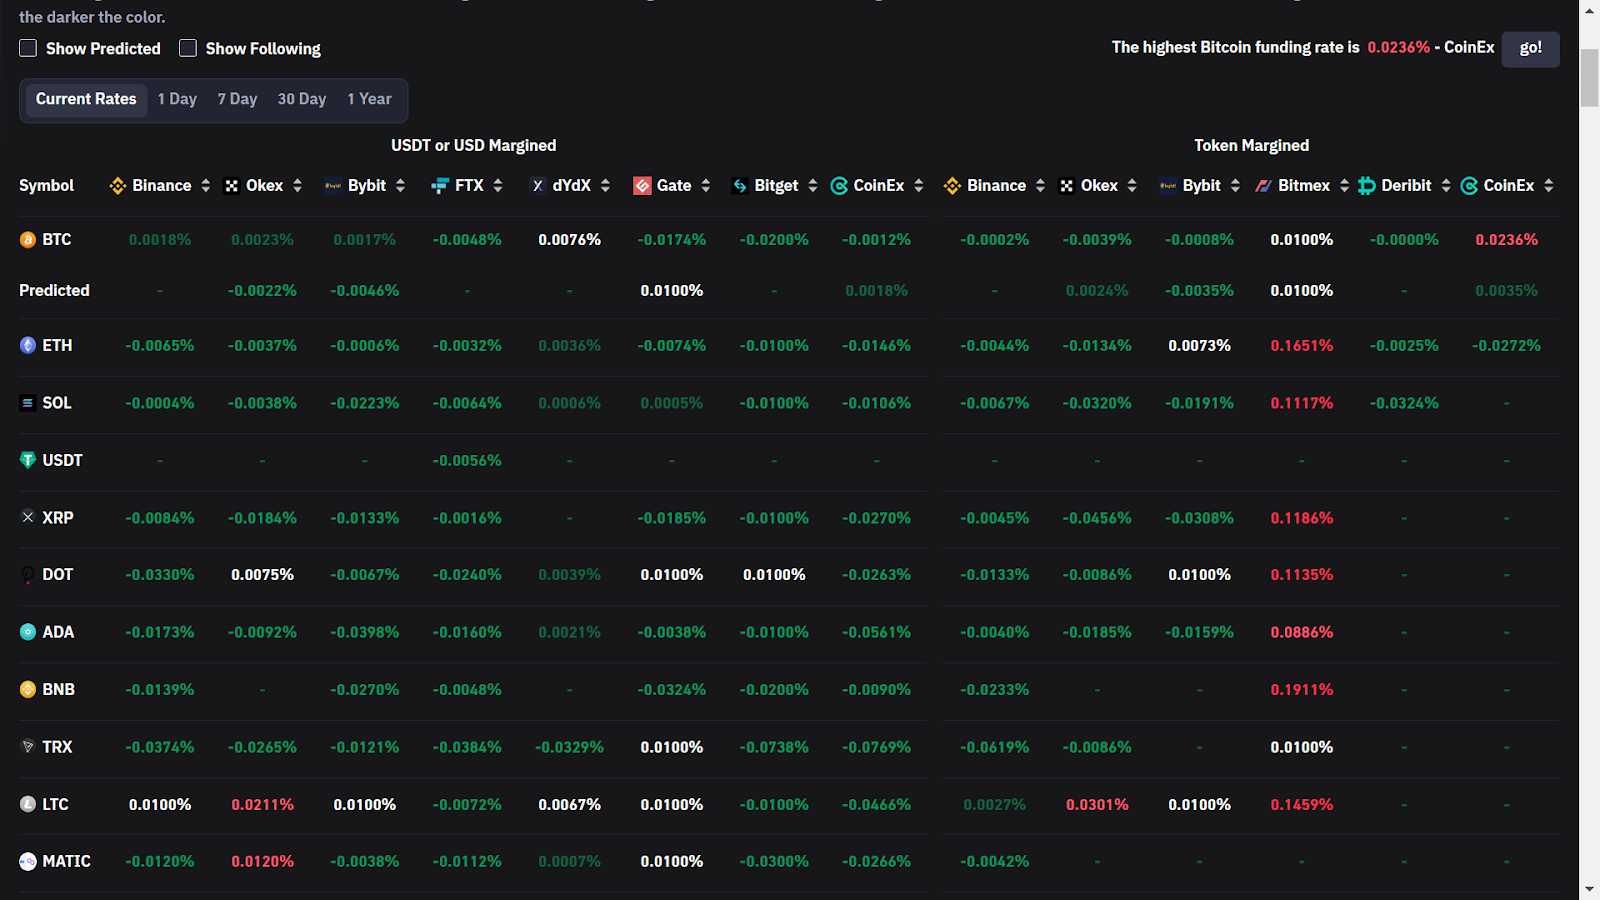Click the Solana icon in SOL row
Image resolution: width=1600 pixels, height=900 pixels.
coord(28,403)
